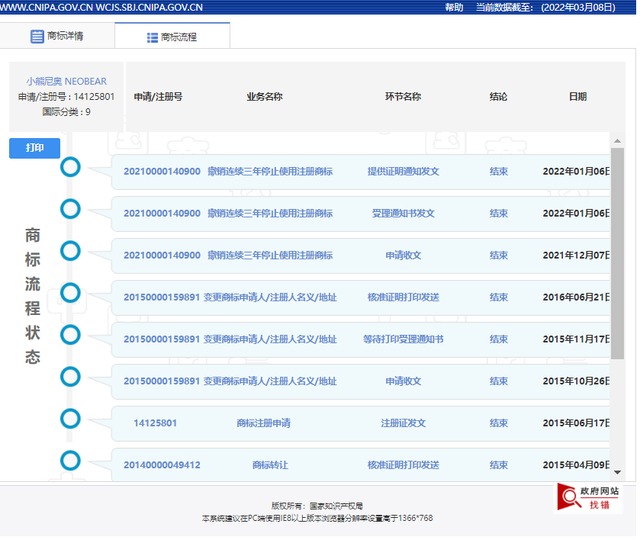Click 结束 in the 注册证发文 row
The image size is (640, 540).
pos(499,423)
